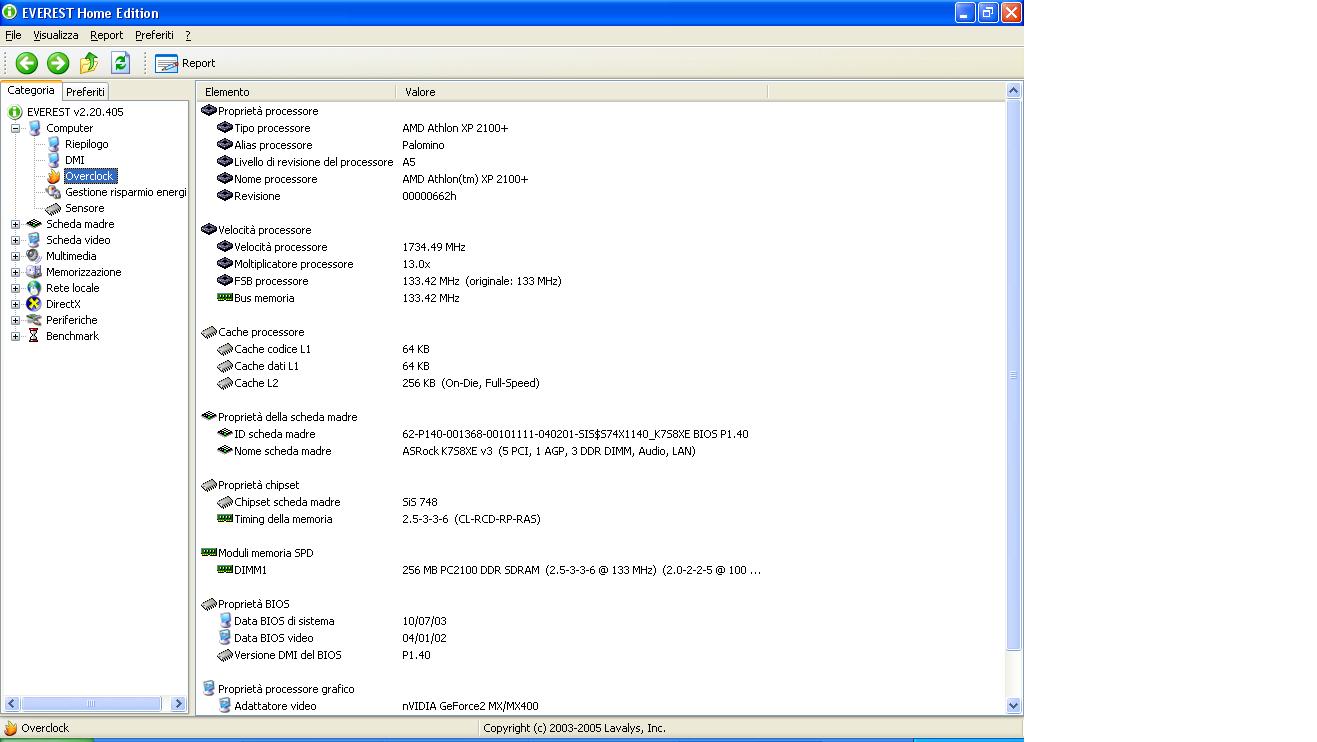Expand the DirectX tree node
The width and height of the screenshot is (1317, 742).
click(15, 304)
